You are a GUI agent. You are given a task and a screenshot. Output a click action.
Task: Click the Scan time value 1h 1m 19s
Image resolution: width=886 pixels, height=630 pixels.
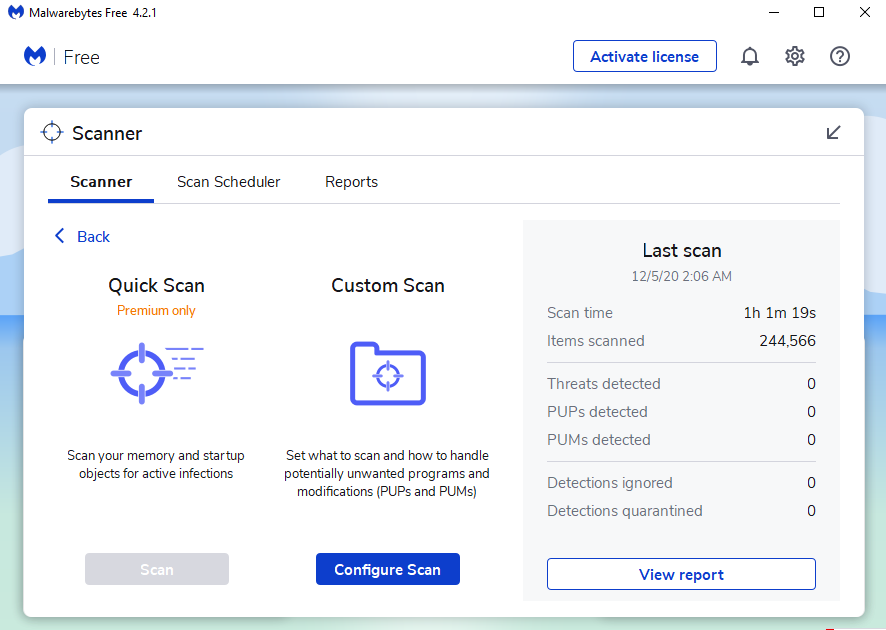tap(780, 312)
